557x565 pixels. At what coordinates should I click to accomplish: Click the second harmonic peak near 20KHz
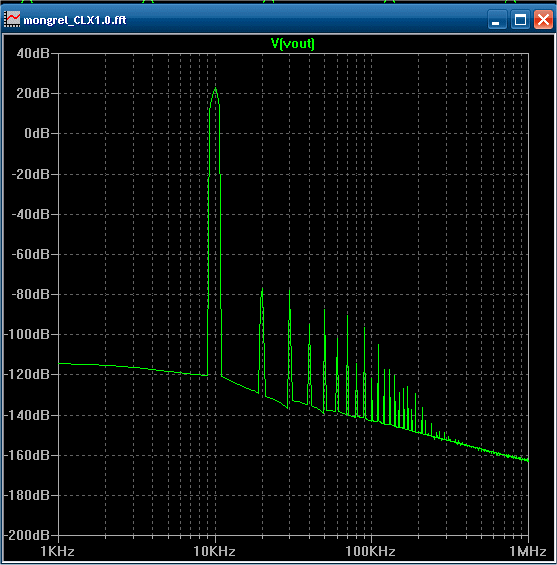(262, 289)
